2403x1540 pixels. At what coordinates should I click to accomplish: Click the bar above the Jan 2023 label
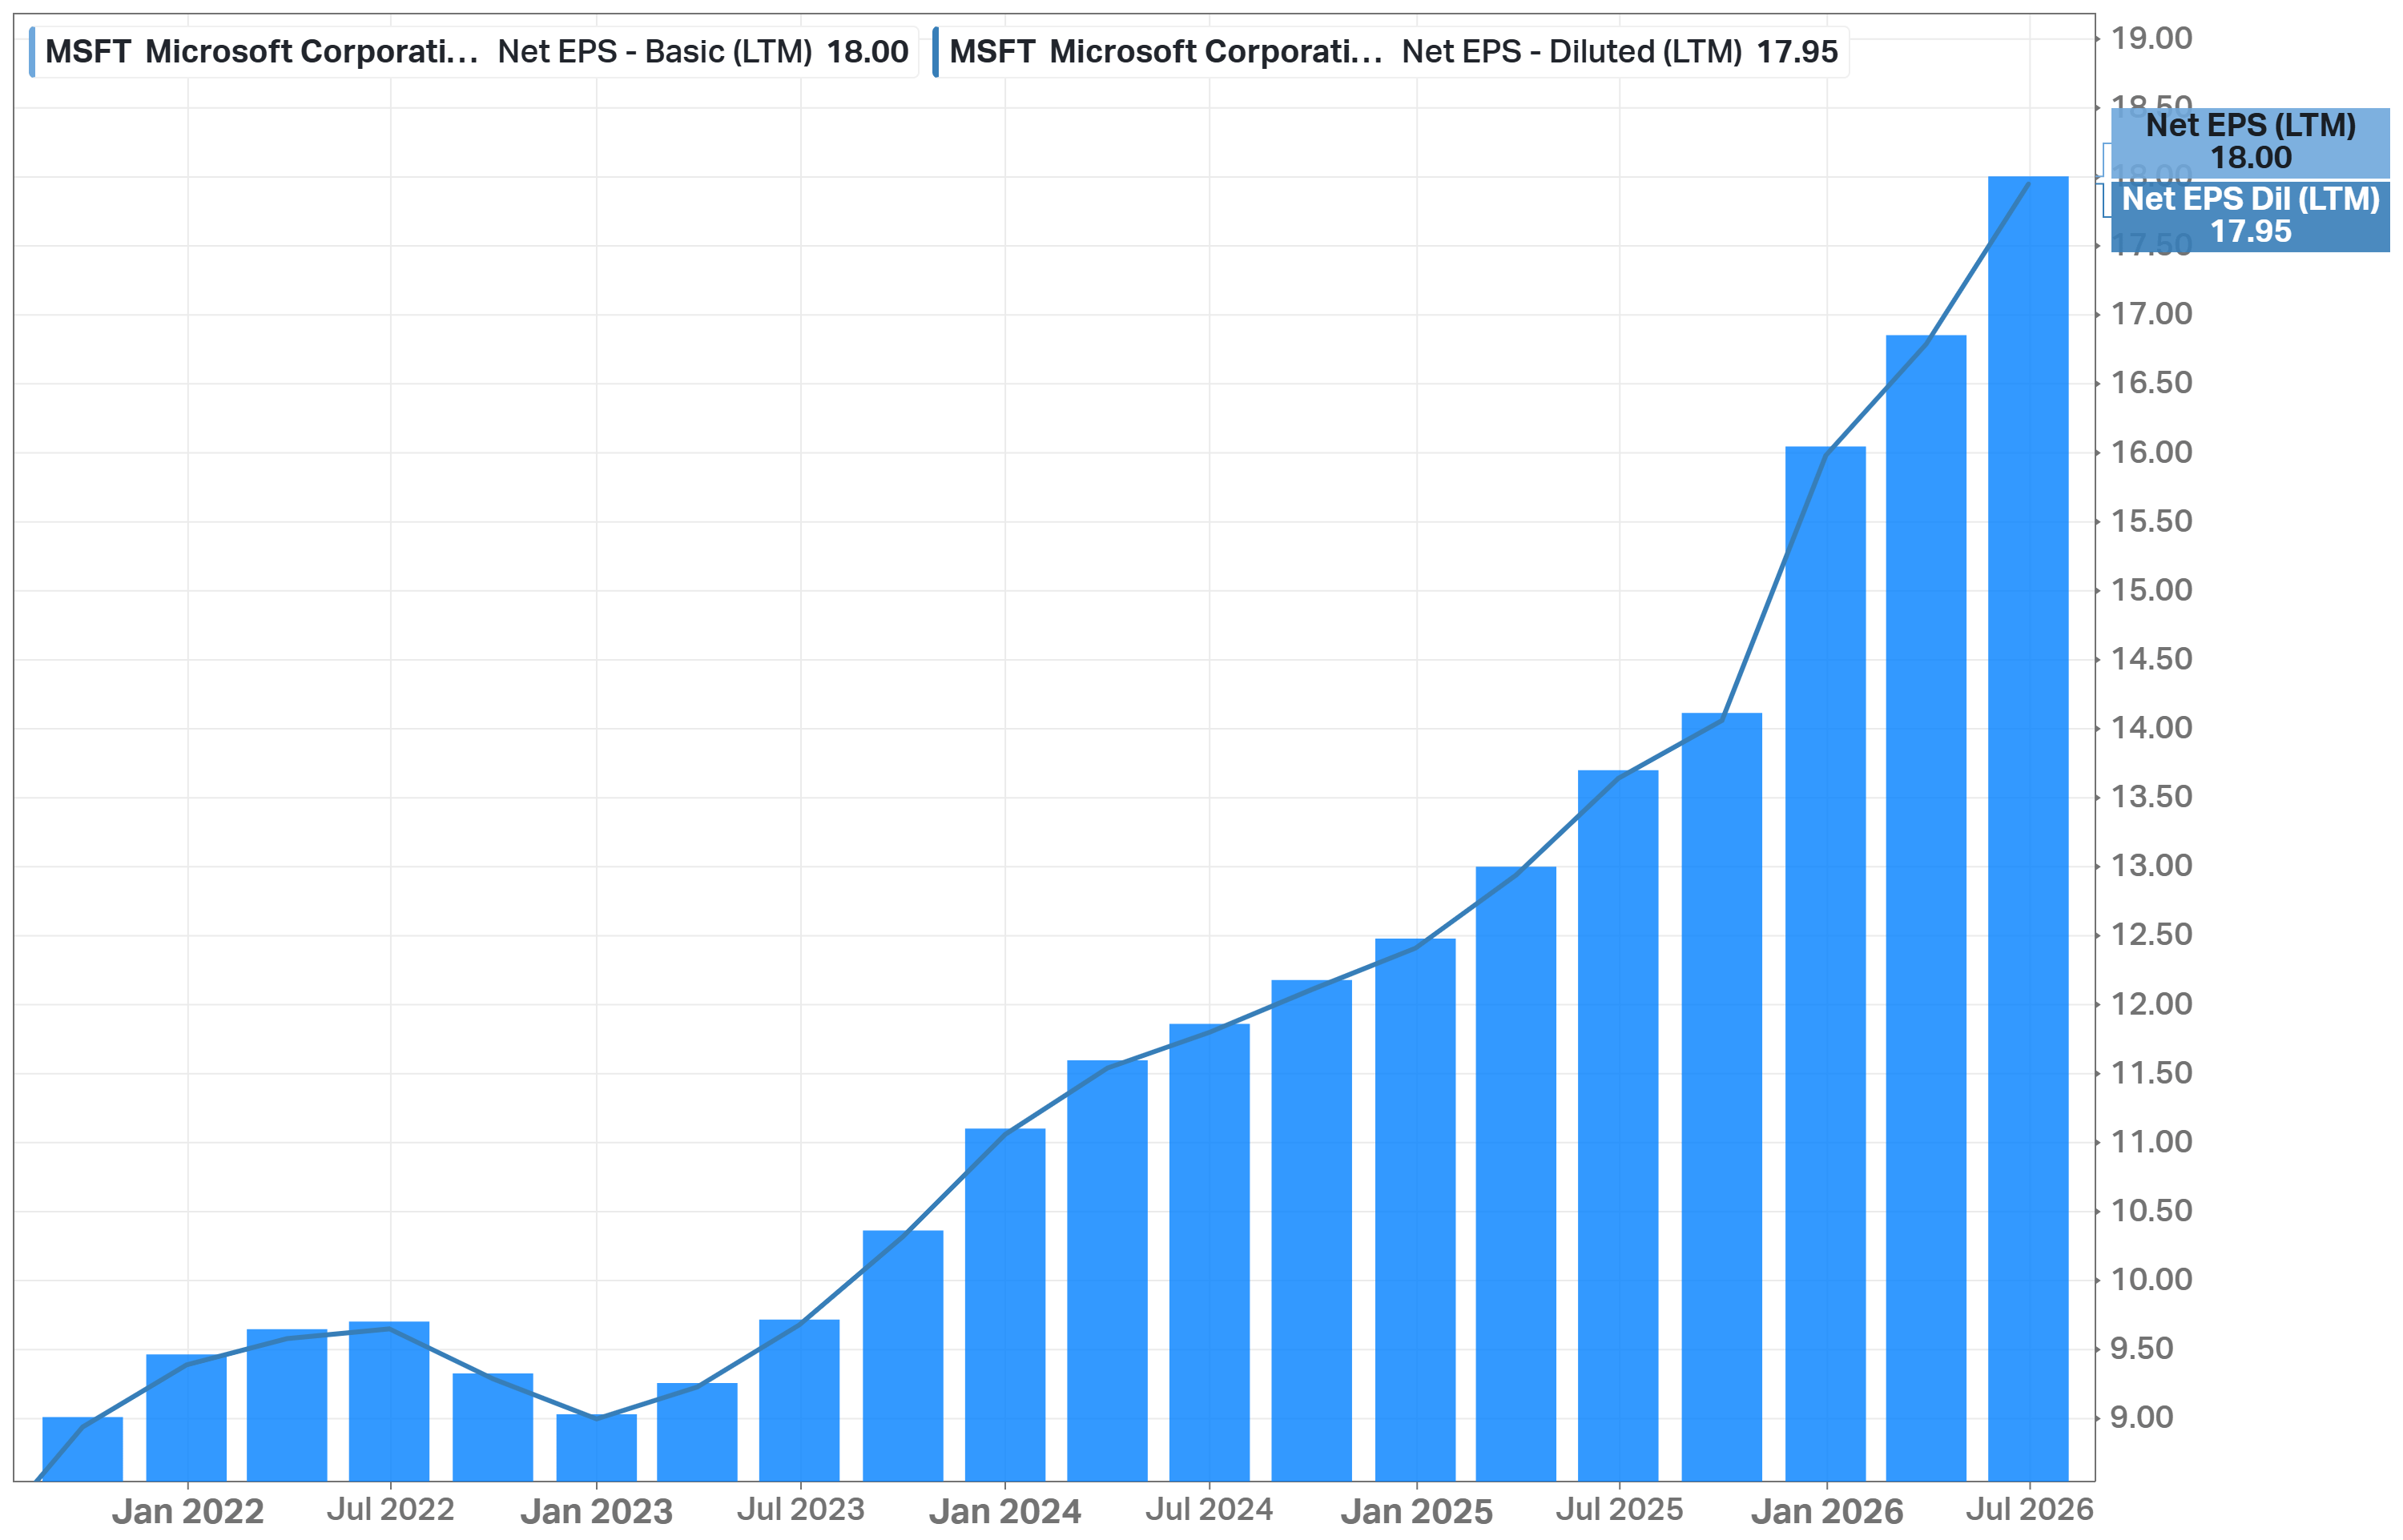click(x=596, y=1447)
